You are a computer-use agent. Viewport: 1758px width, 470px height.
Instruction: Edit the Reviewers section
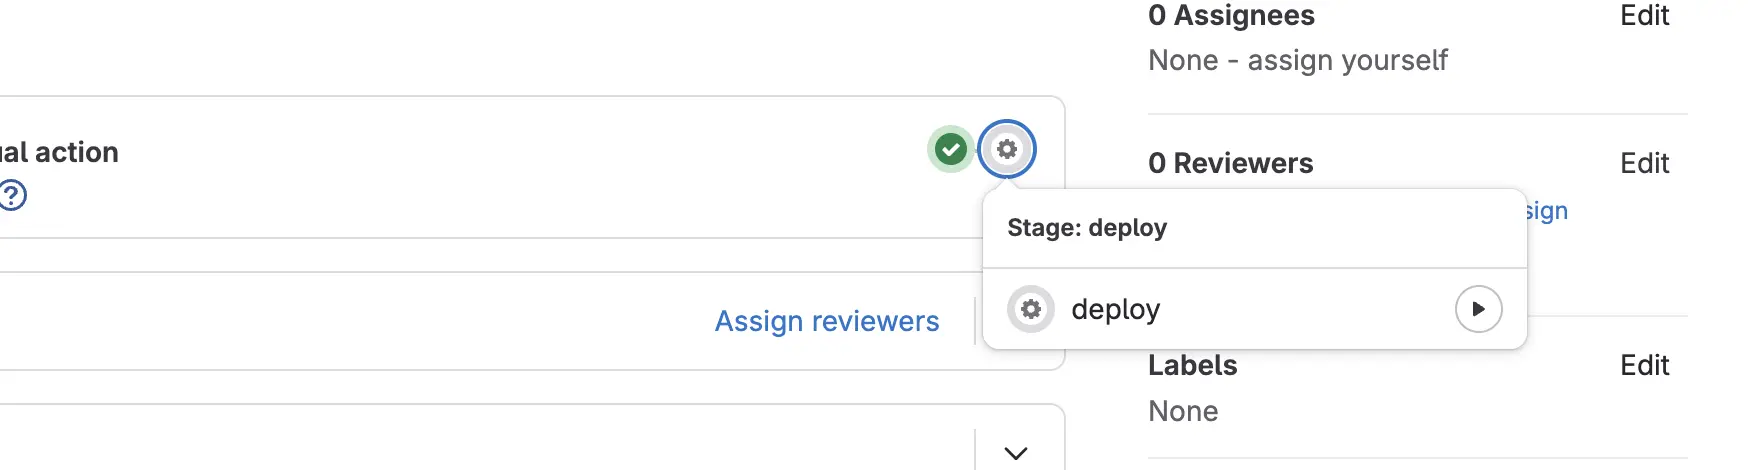pos(1644,163)
